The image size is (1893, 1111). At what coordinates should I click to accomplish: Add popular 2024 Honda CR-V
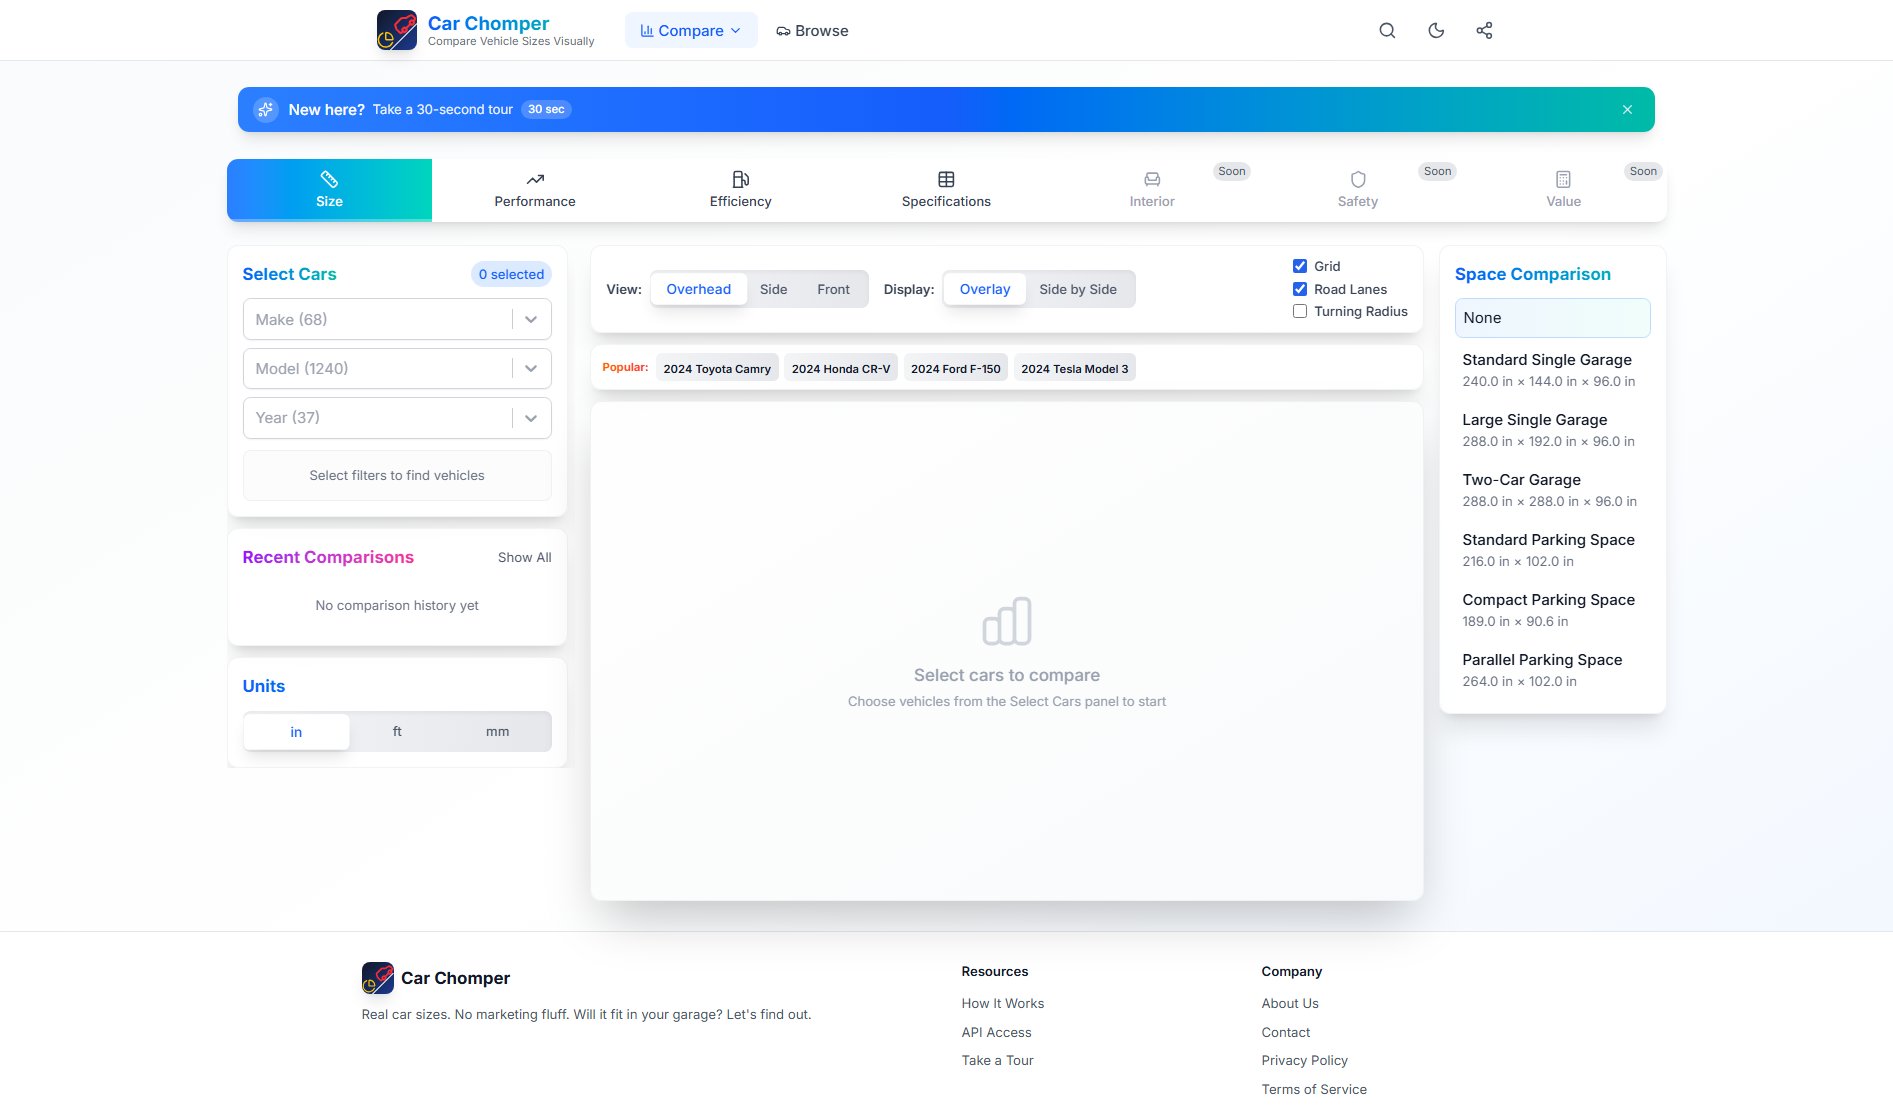841,369
